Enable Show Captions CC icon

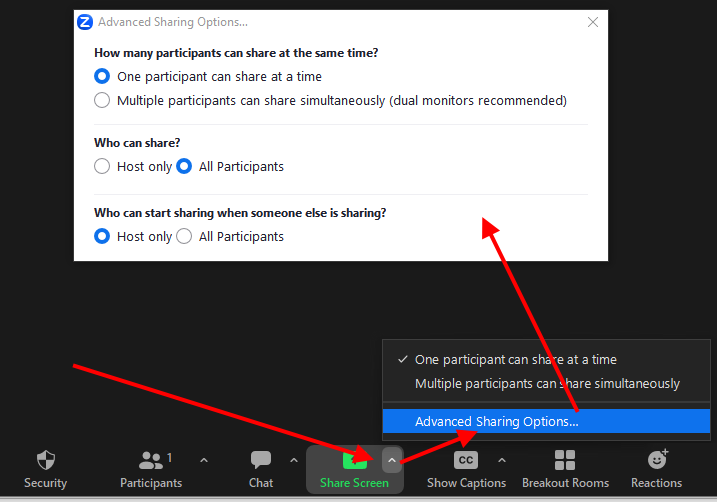[x=466, y=460]
